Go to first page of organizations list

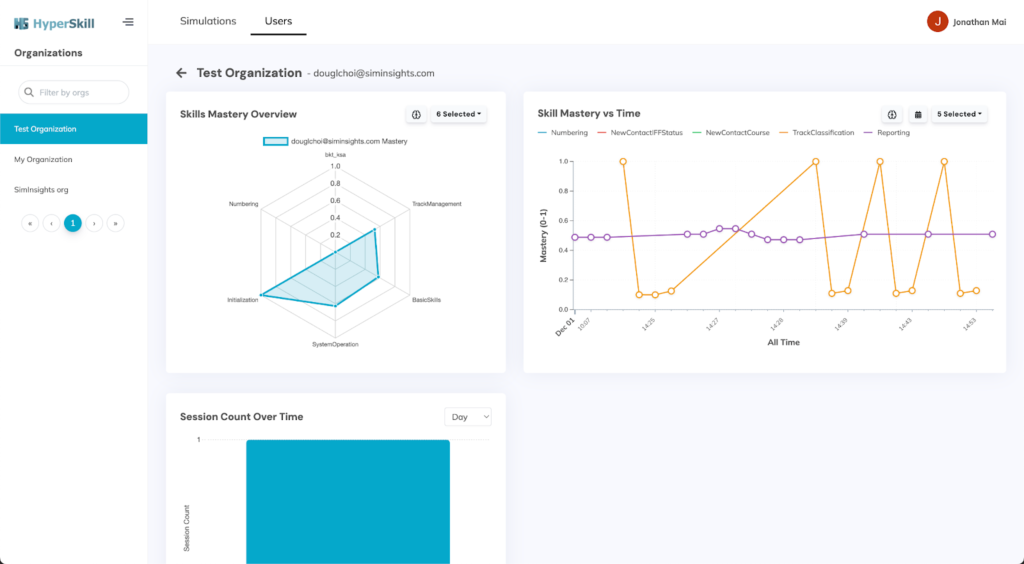coord(30,223)
